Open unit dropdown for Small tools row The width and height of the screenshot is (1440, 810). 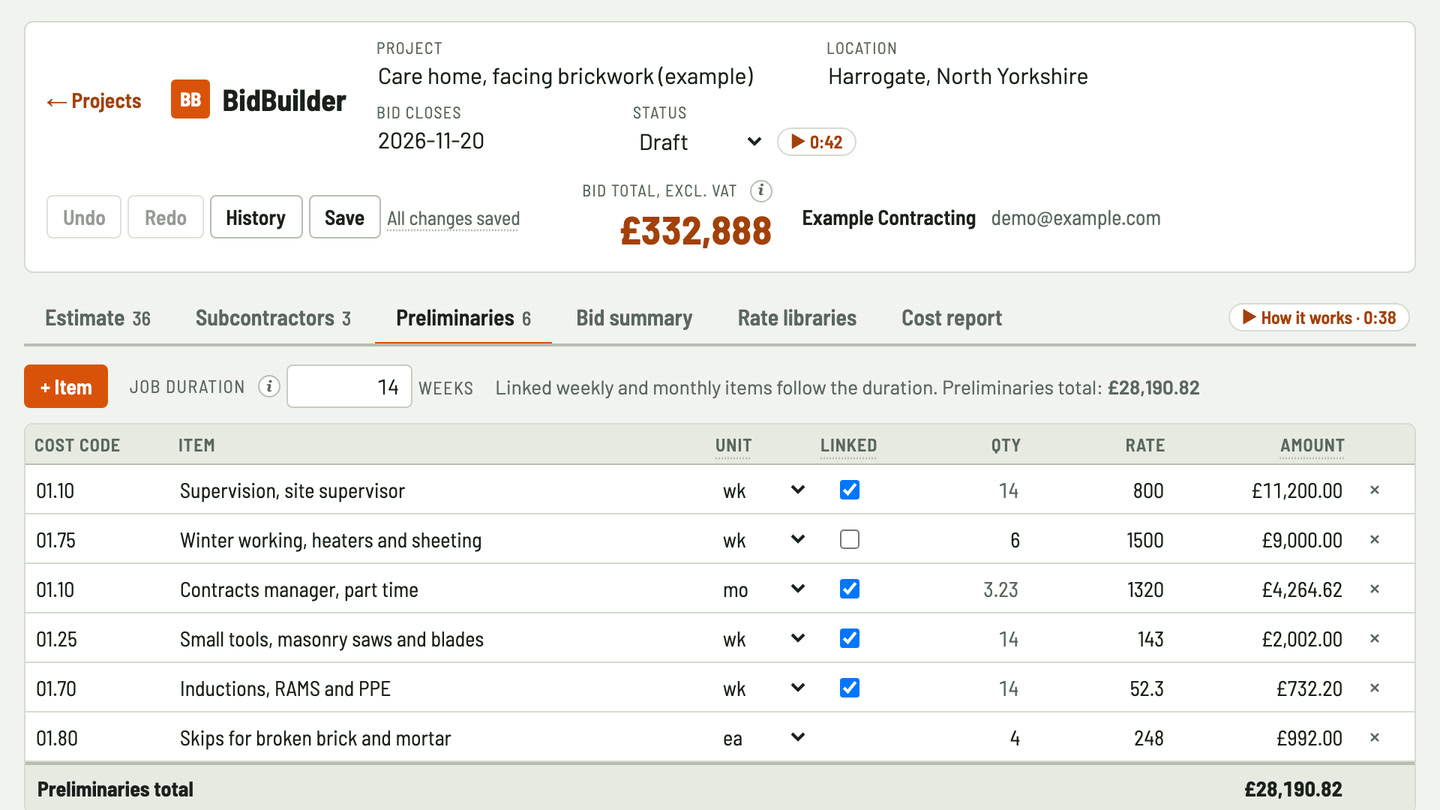[763, 639]
